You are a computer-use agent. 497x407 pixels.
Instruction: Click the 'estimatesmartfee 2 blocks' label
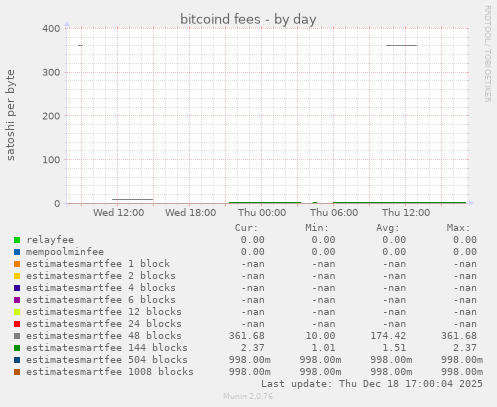(x=101, y=276)
